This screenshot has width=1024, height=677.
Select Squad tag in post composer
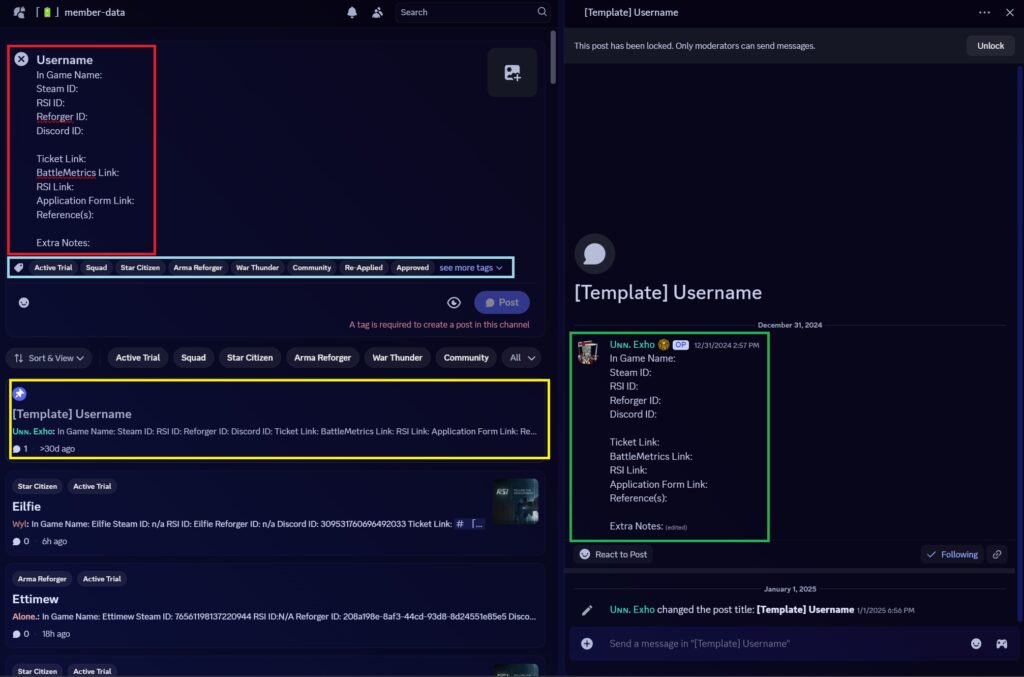[96, 268]
